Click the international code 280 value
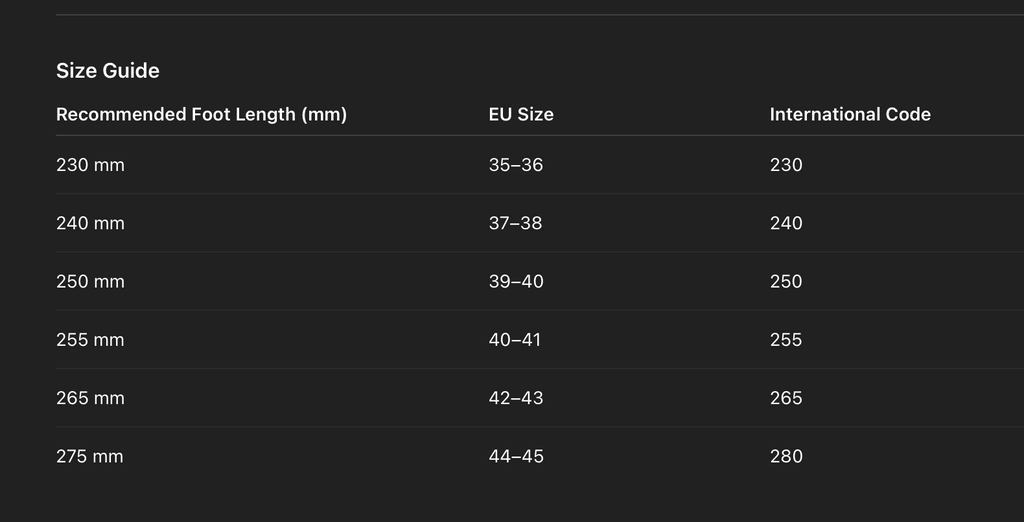1024x522 pixels. tap(786, 456)
